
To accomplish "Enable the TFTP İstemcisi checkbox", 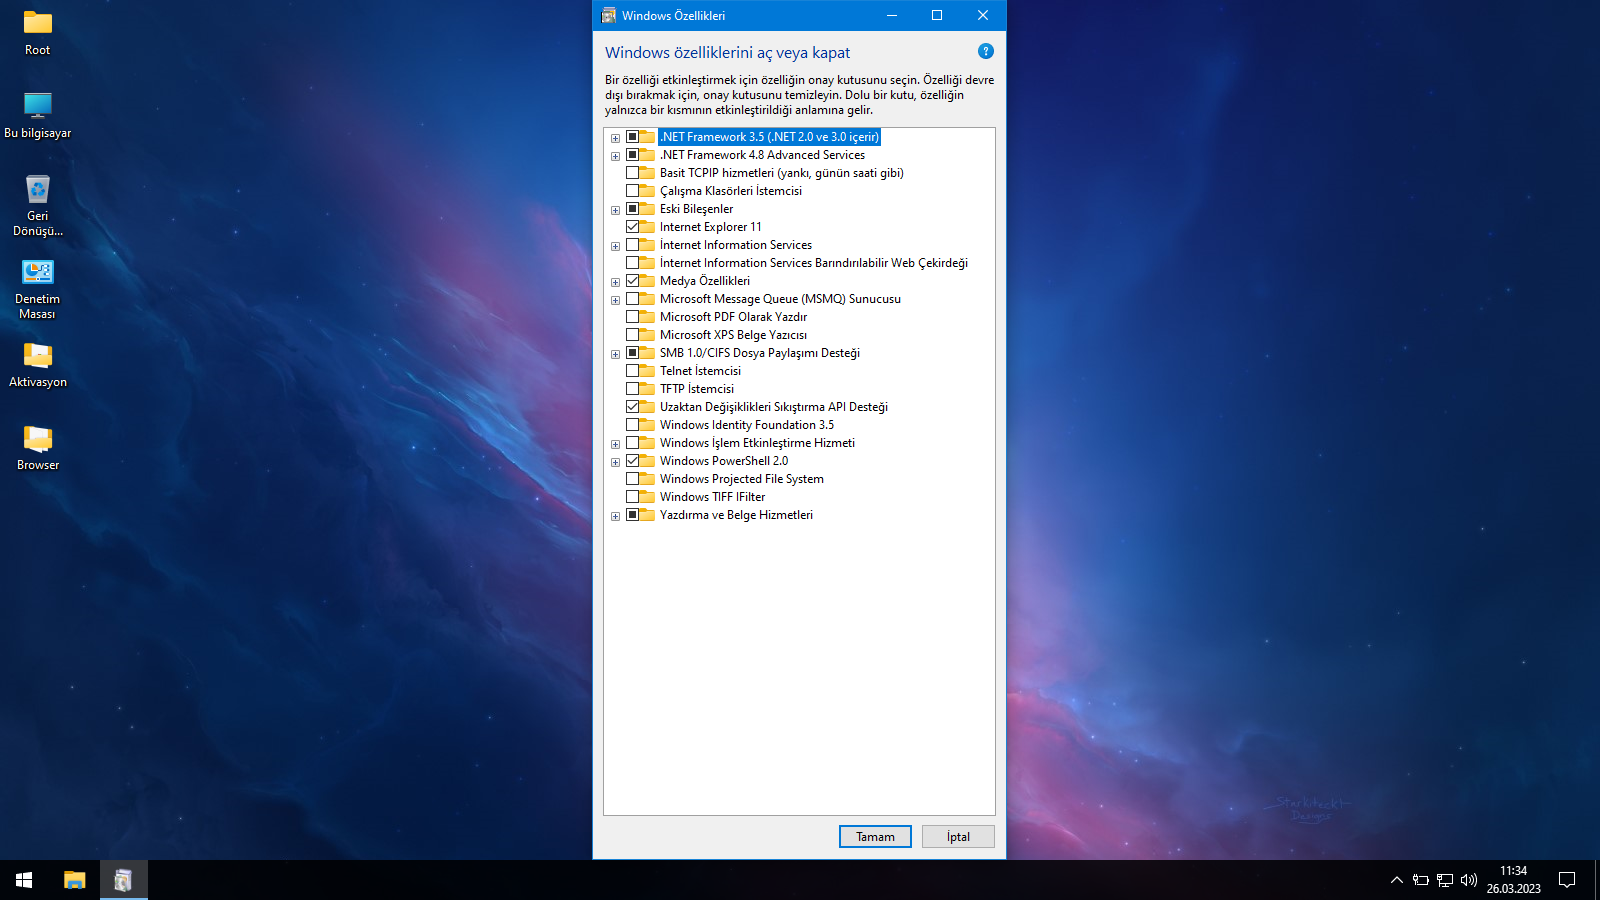I will [632, 389].
